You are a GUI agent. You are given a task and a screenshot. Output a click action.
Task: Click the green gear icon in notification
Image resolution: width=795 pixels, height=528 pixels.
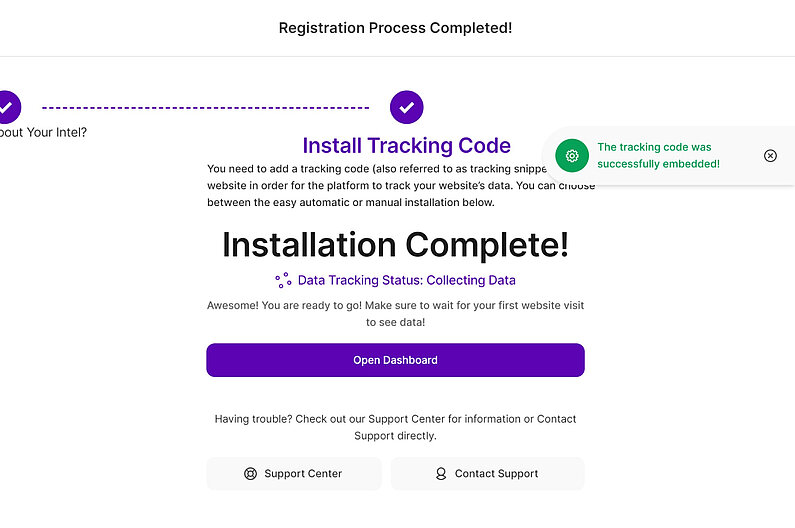572,156
